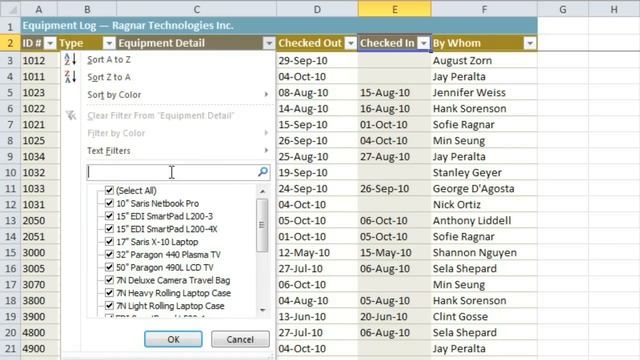Click checked-out date 12-May-10
The height and width of the screenshot is (360, 640).
(317, 253)
